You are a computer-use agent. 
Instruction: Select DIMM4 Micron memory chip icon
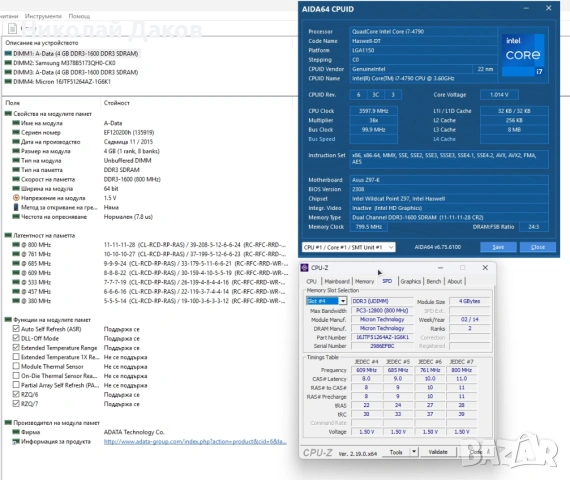pyautogui.click(x=8, y=81)
